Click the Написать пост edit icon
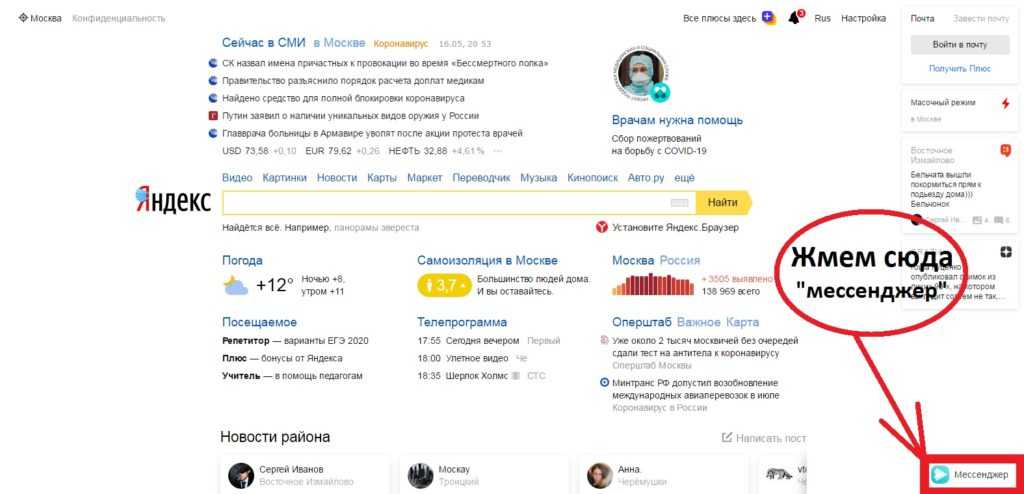This screenshot has width=1024, height=494. click(x=727, y=438)
